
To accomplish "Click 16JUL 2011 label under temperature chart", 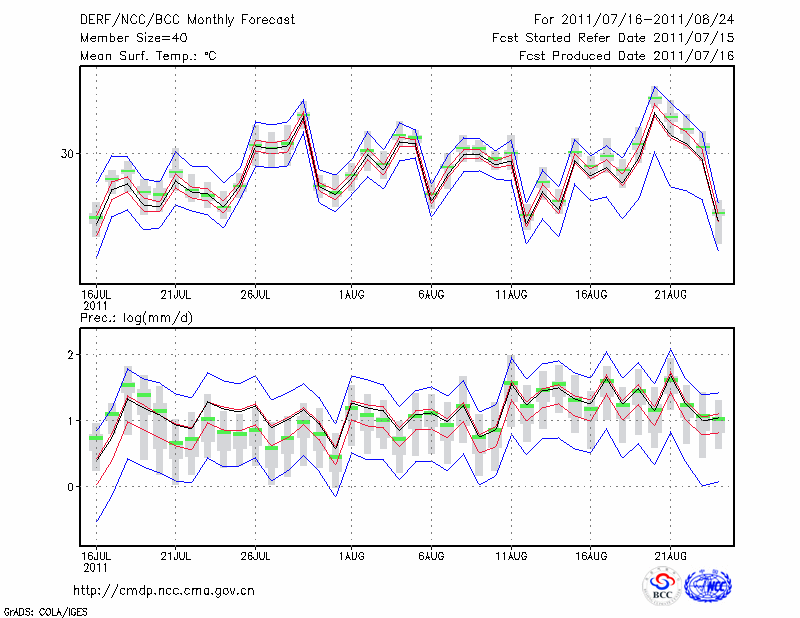I will 95,298.
